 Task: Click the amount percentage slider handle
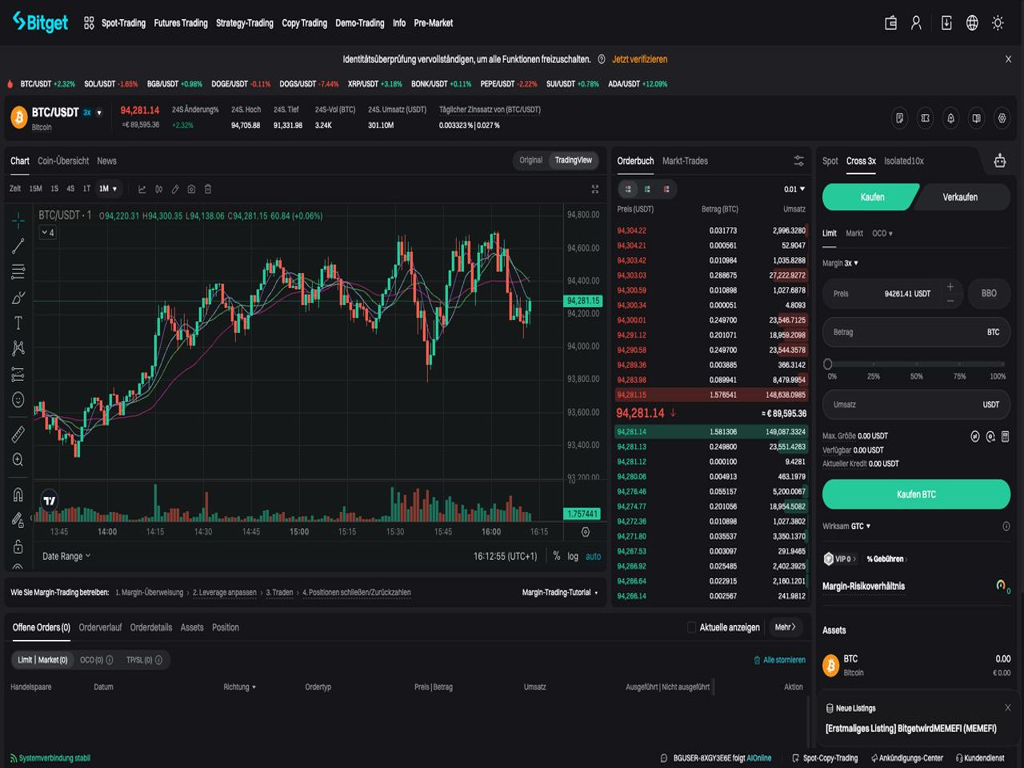(827, 365)
